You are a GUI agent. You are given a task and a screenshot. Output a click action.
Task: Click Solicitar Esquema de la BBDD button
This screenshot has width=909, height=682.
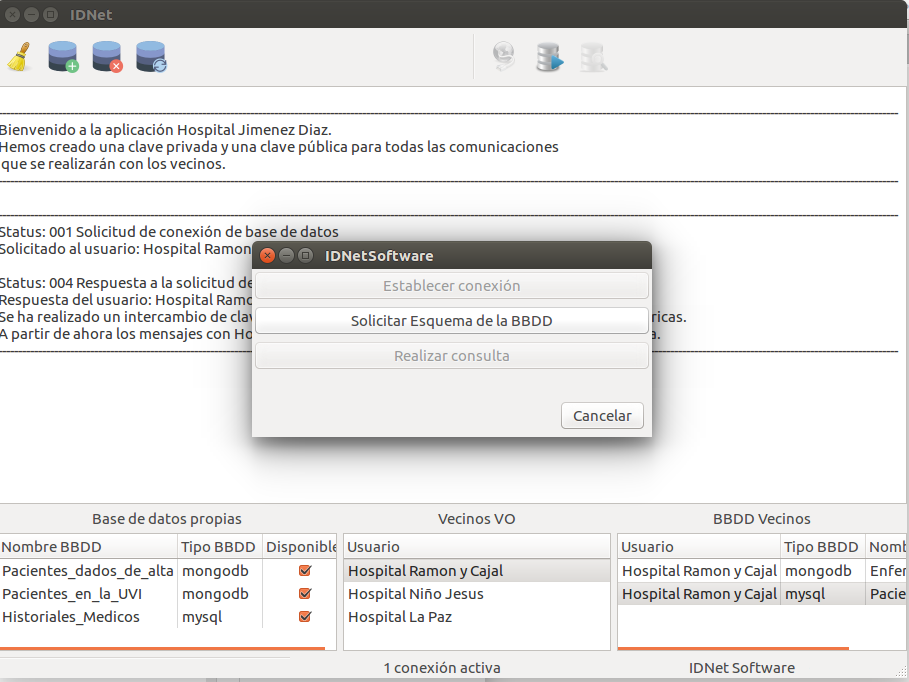point(452,321)
